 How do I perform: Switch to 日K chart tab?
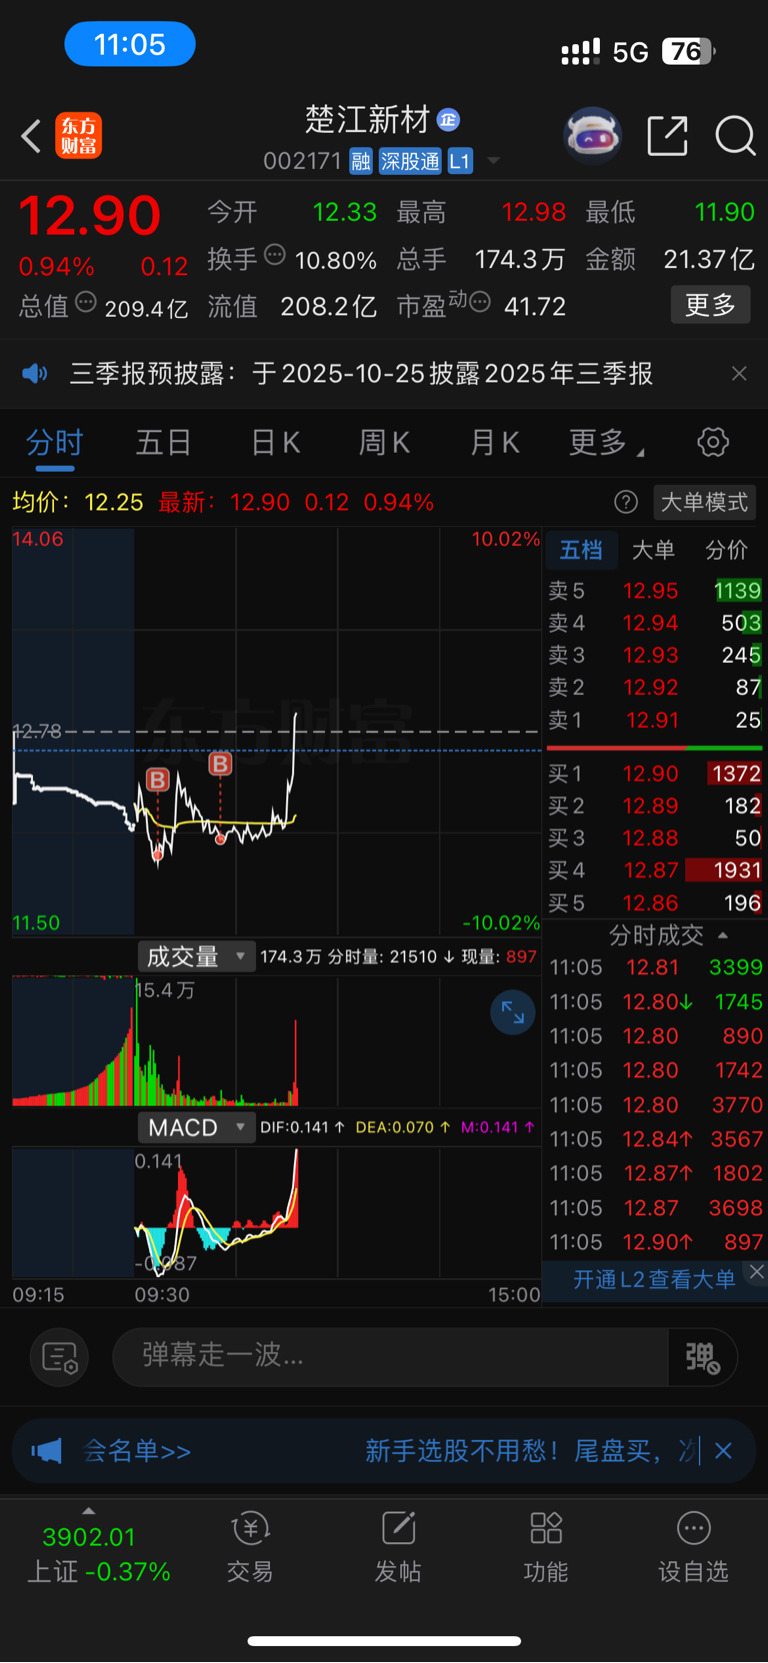point(275,442)
